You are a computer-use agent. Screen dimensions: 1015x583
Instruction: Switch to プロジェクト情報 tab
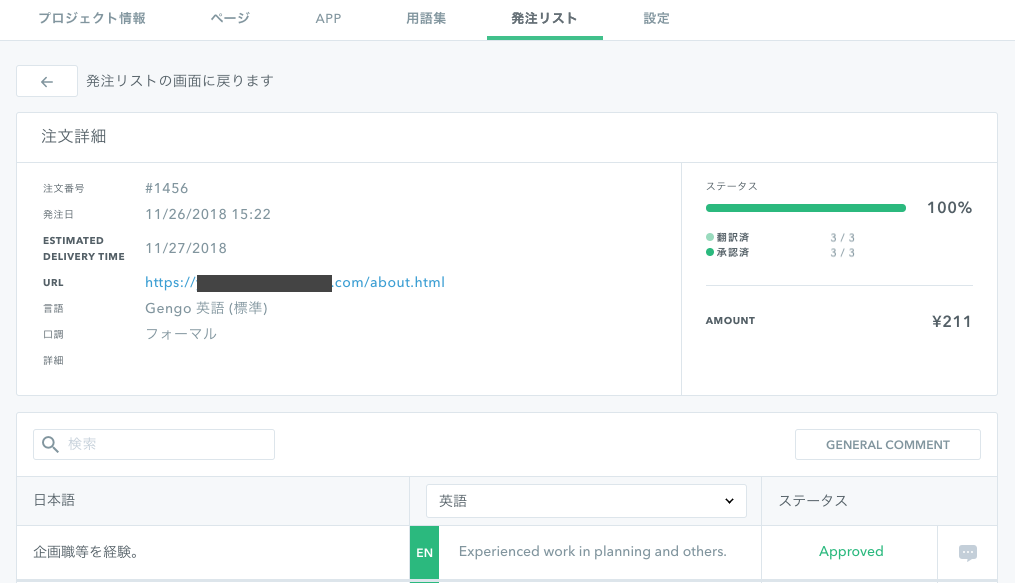[92, 18]
